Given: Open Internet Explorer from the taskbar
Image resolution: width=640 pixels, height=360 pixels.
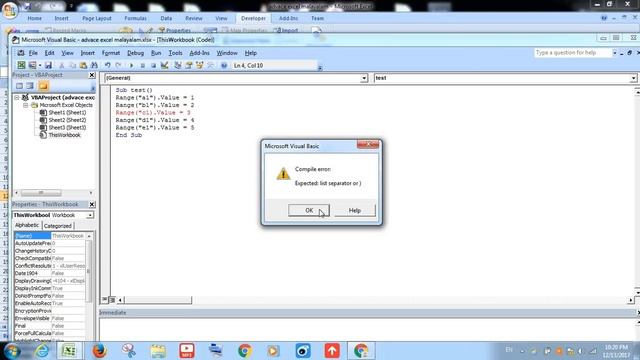Looking at the screenshot, I should (x=41, y=351).
